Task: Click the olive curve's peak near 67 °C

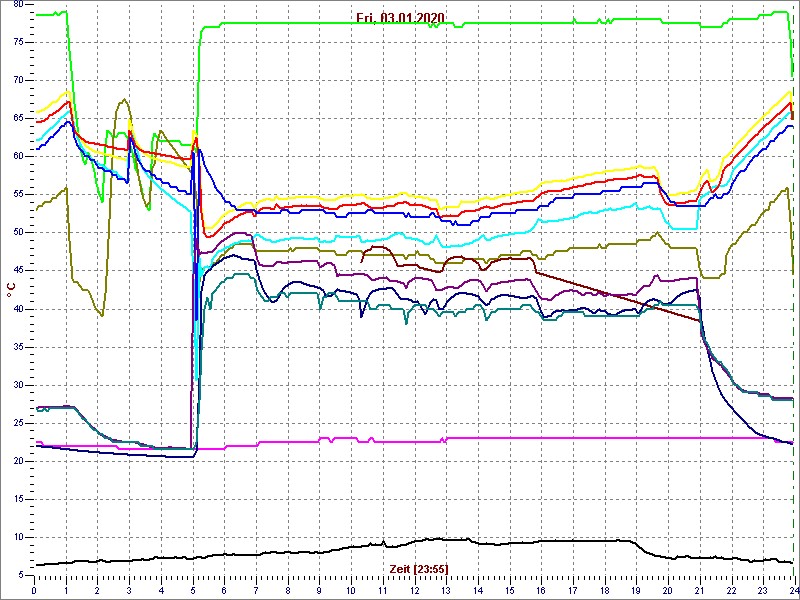Action: coord(123,100)
